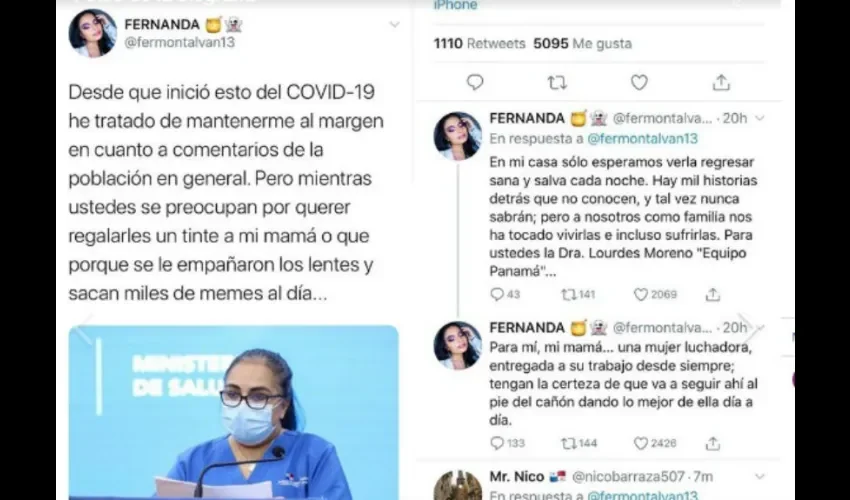Image resolution: width=850 pixels, height=500 pixels.
Task: Open the @fermontalvan13 handle under the FERNANDA name
Action: pyautogui.click(x=179, y=42)
